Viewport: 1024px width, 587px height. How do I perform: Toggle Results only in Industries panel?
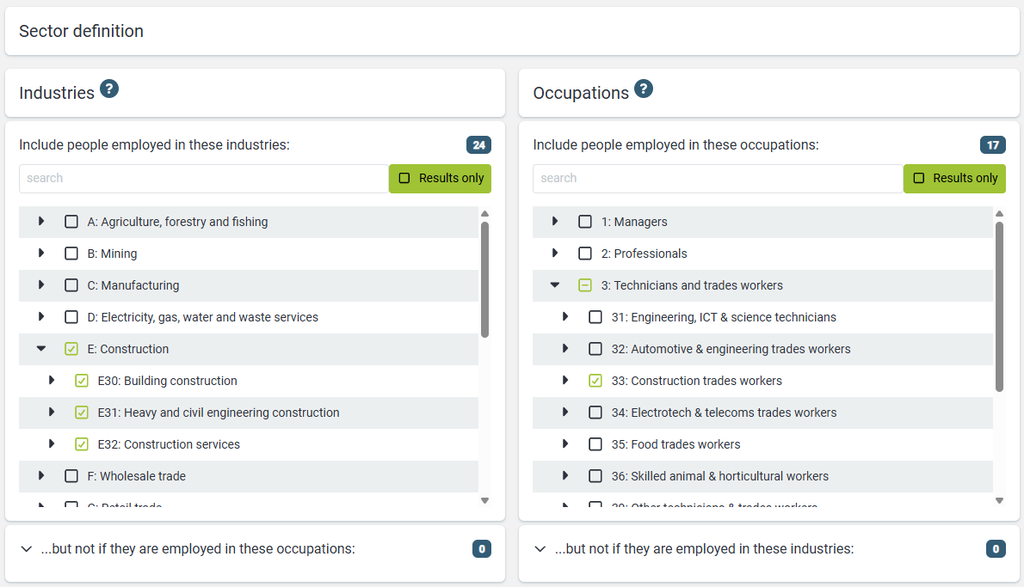click(x=440, y=178)
